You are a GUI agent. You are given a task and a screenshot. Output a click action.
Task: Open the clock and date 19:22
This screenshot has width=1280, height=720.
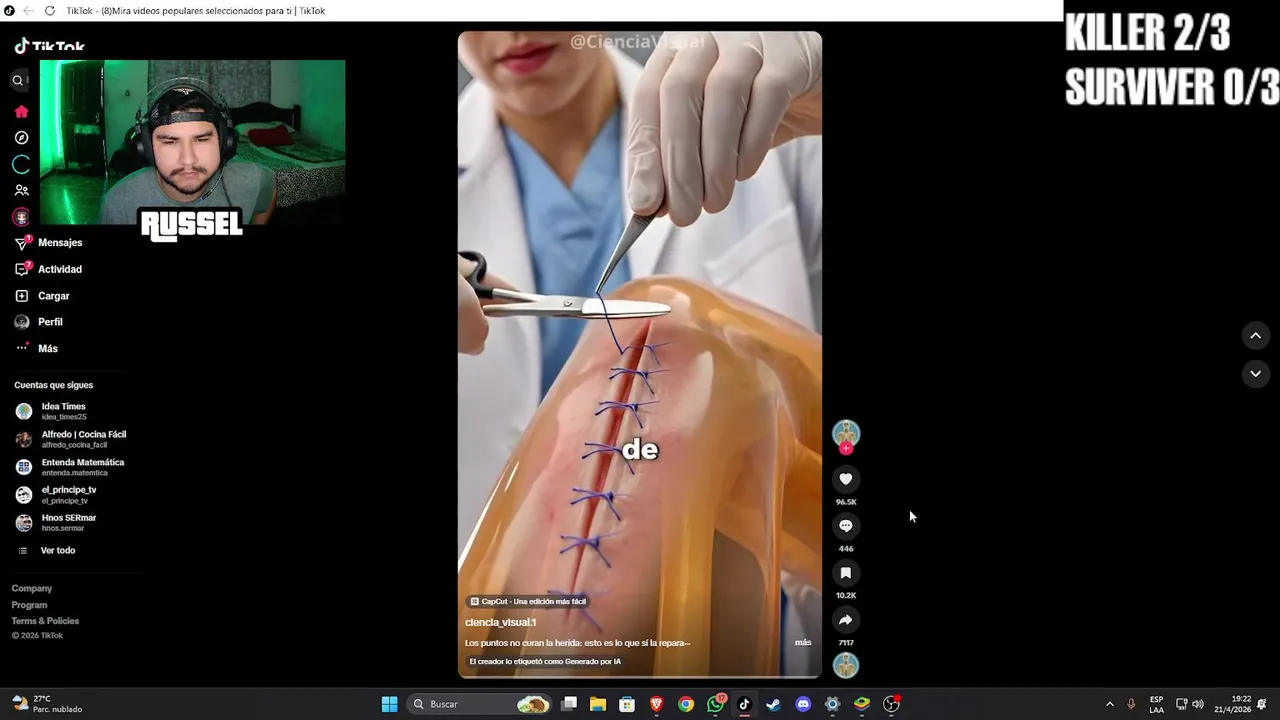1233,704
